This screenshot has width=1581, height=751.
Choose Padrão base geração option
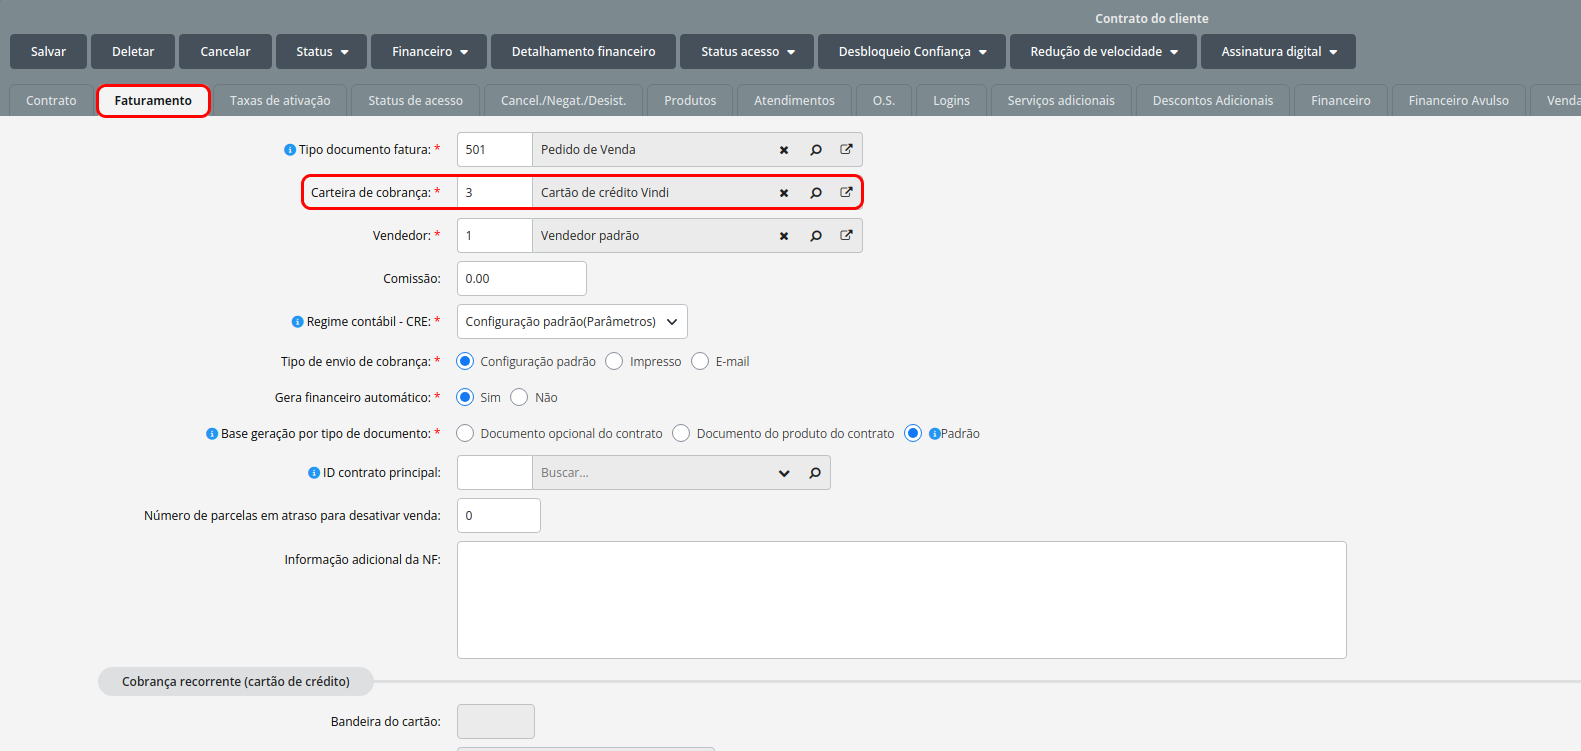click(x=913, y=433)
